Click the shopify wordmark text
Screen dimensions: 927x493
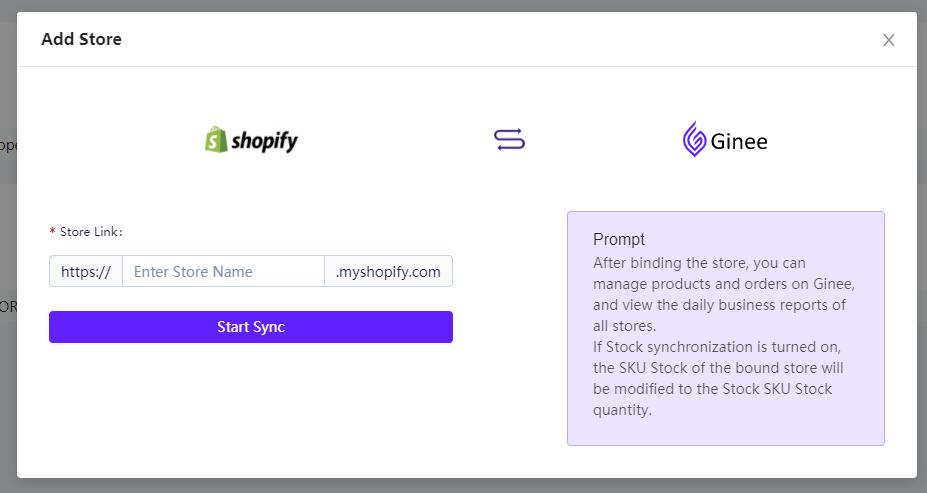pyautogui.click(x=264, y=141)
